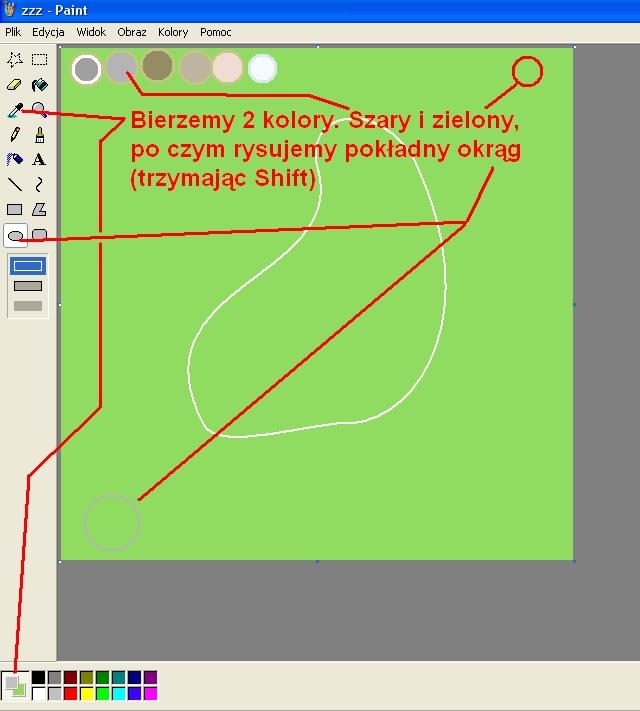Pick white from the palette

[x=39, y=693]
